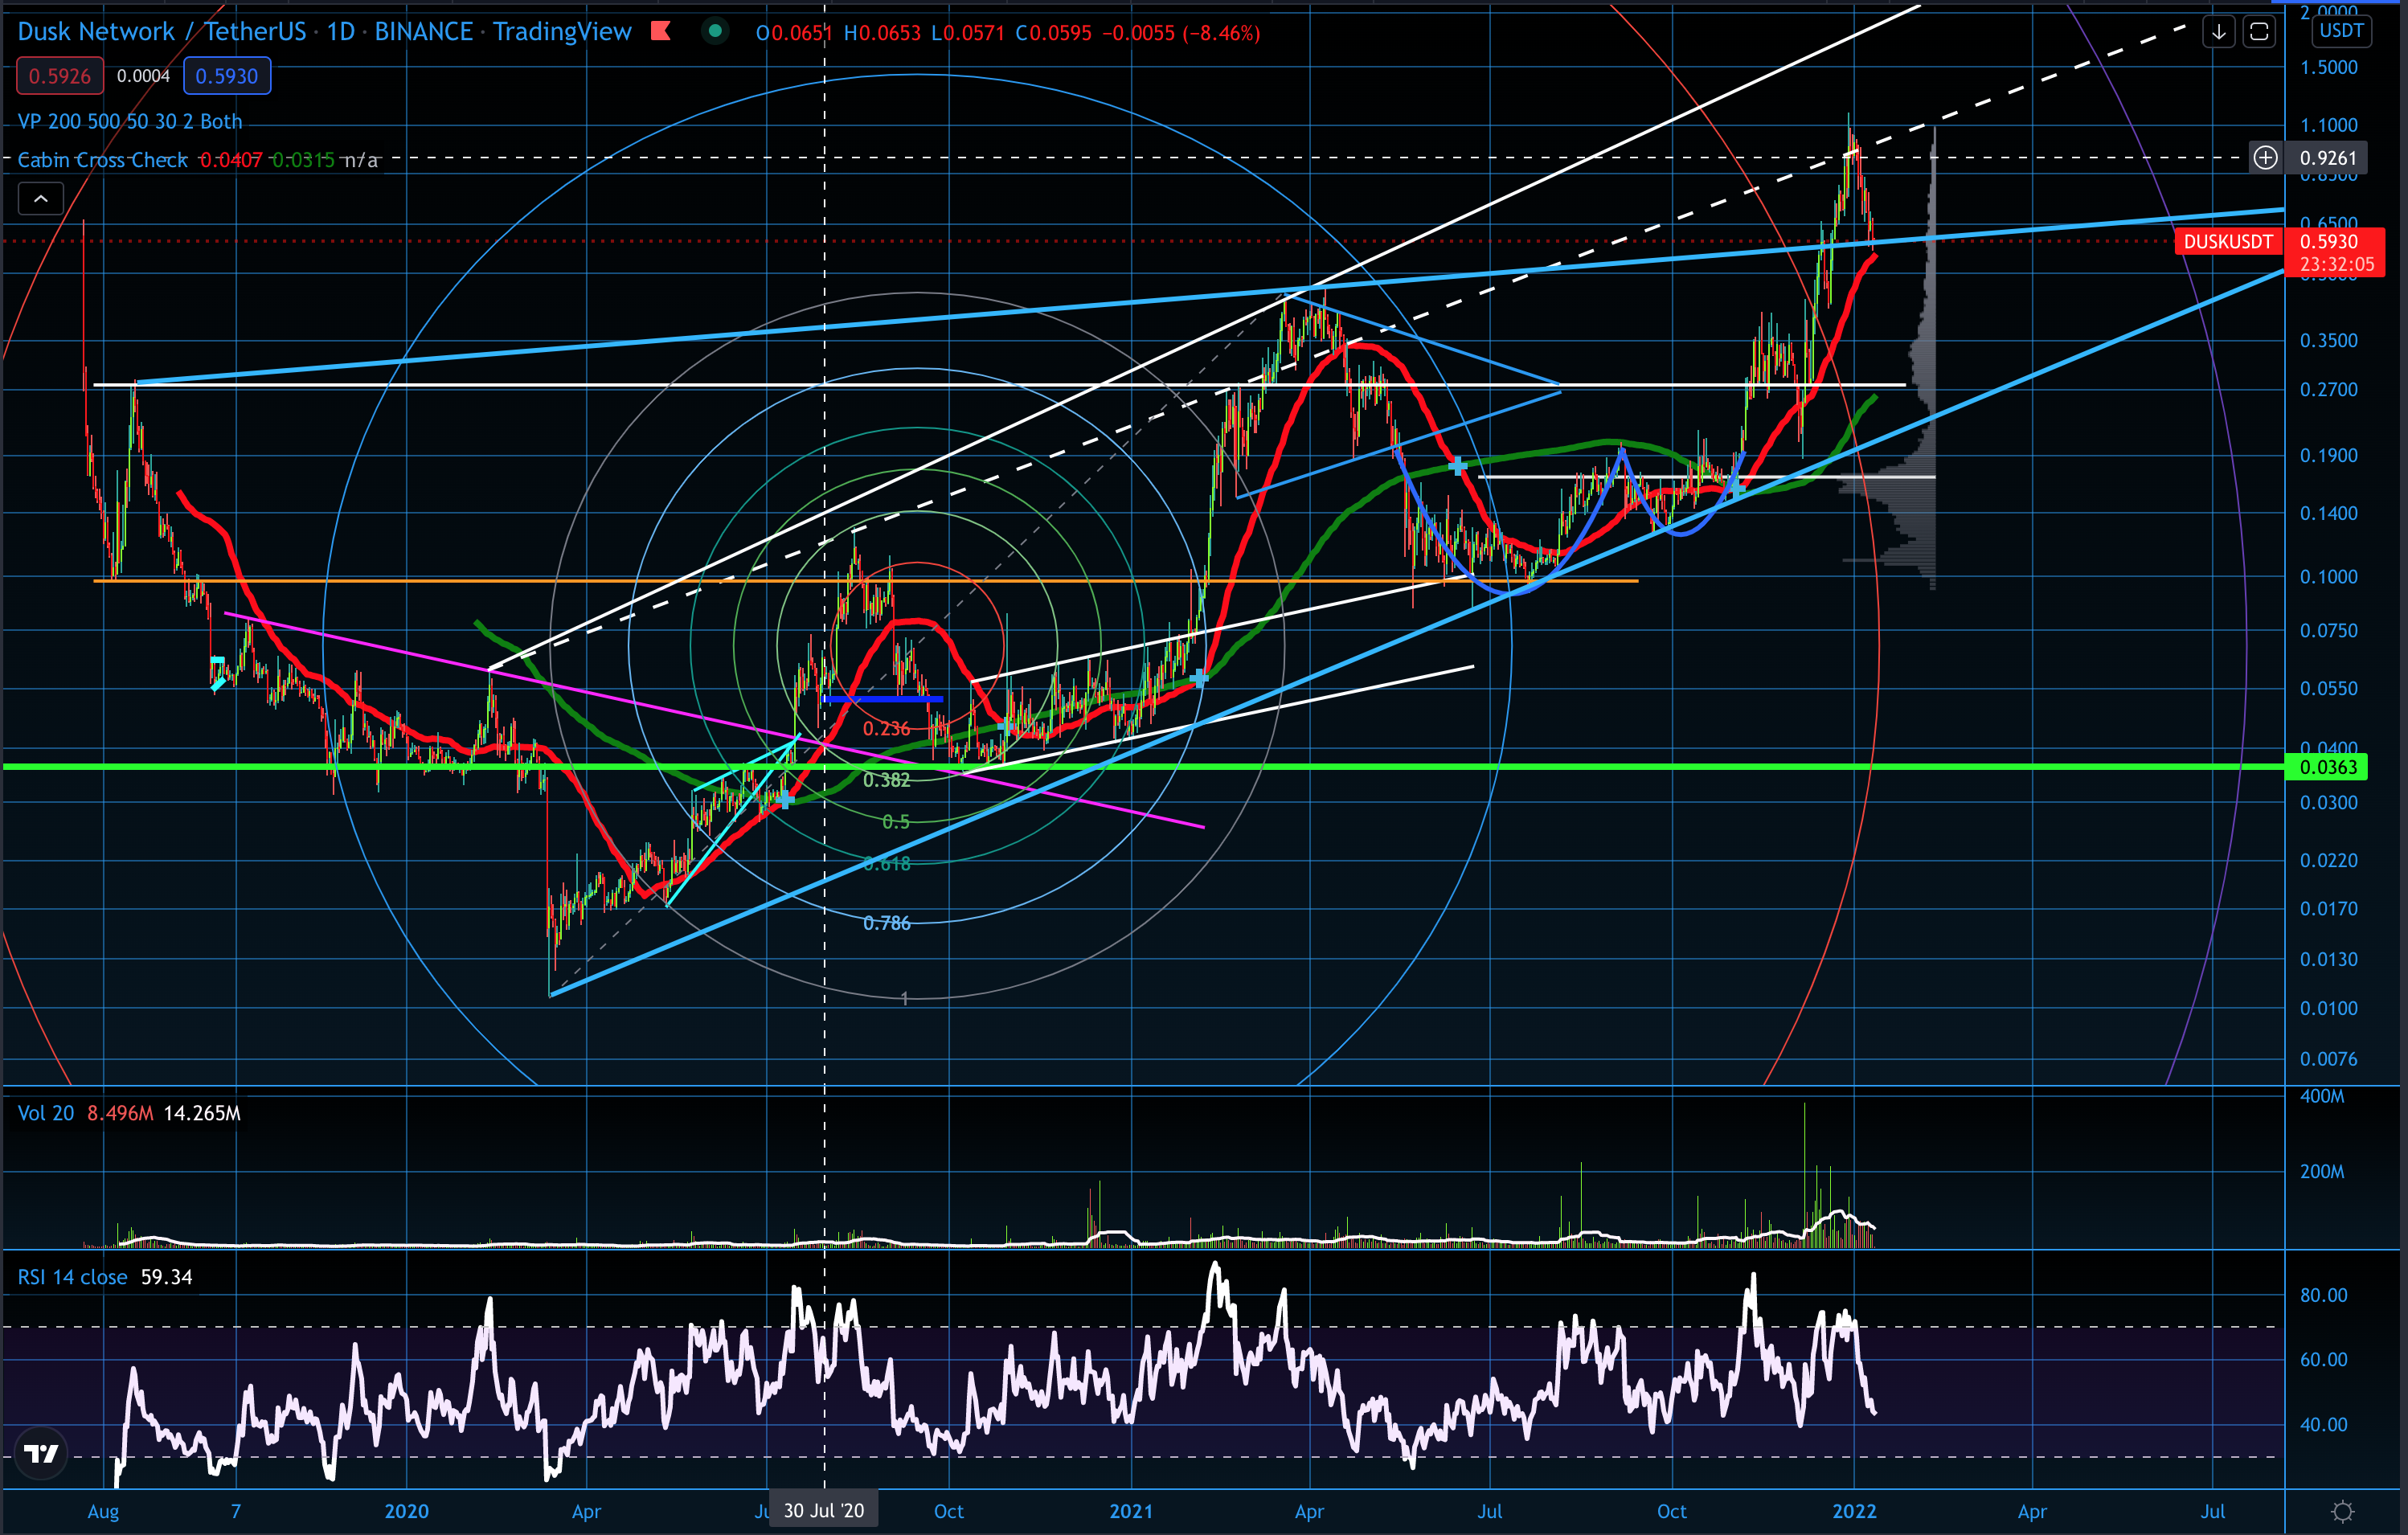Click the red sell price 0.5926 button
This screenshot has width=2408, height=1535.
tap(60, 76)
